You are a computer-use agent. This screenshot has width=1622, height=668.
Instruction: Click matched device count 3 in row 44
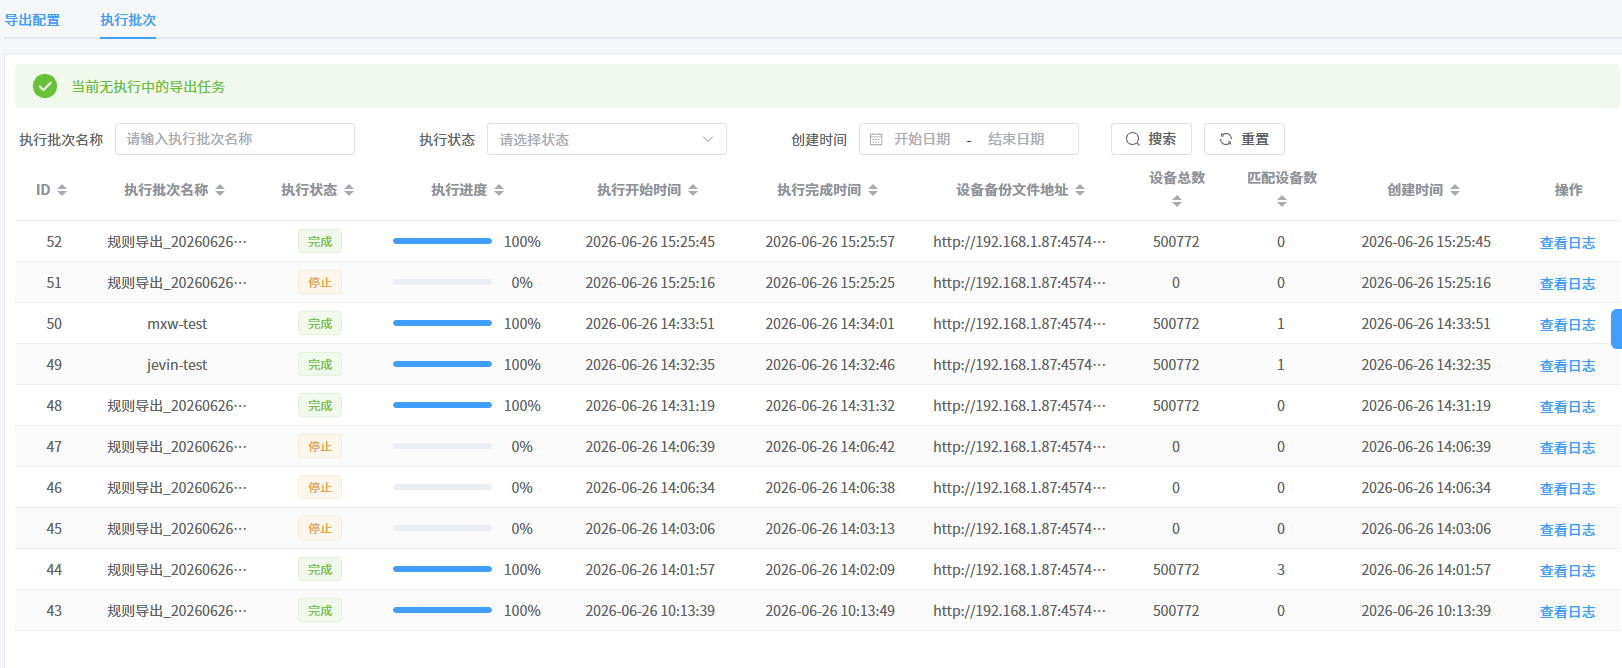point(1281,570)
